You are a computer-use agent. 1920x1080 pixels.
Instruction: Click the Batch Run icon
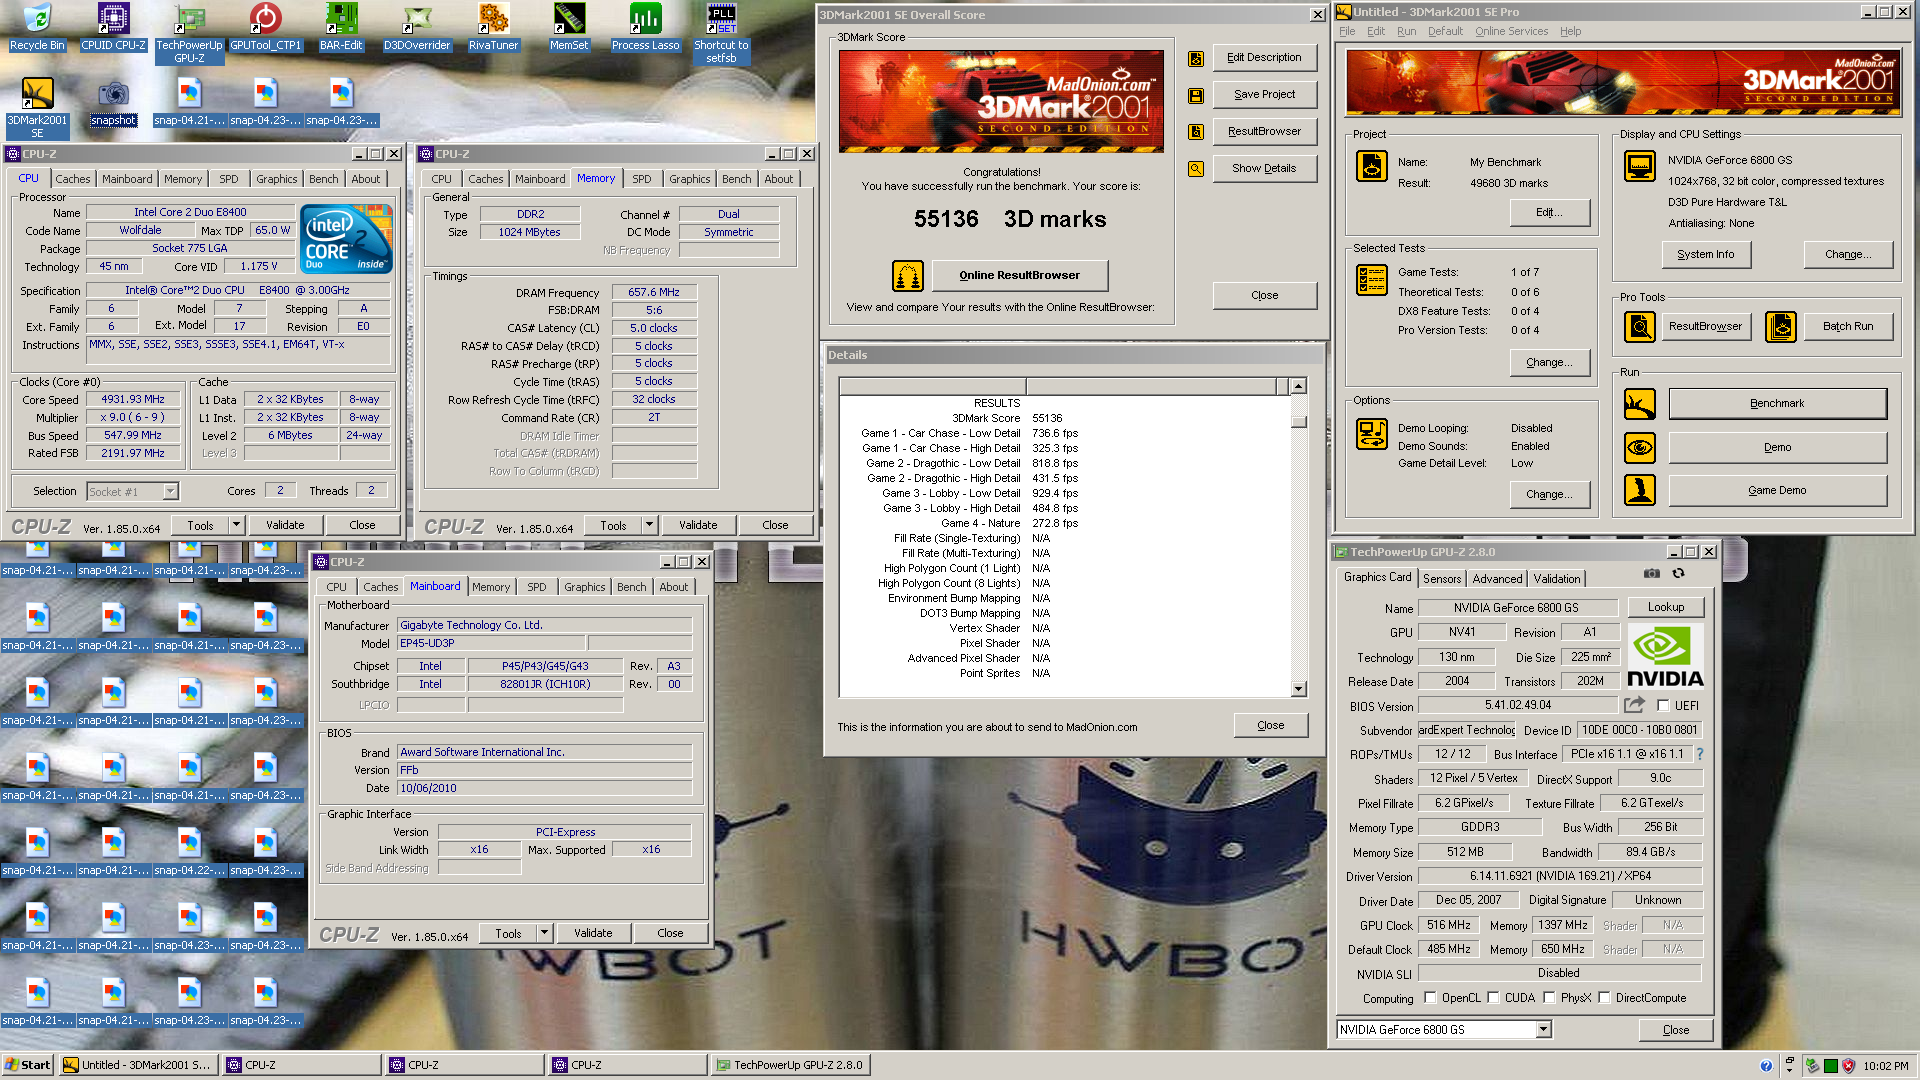pyautogui.click(x=1780, y=326)
